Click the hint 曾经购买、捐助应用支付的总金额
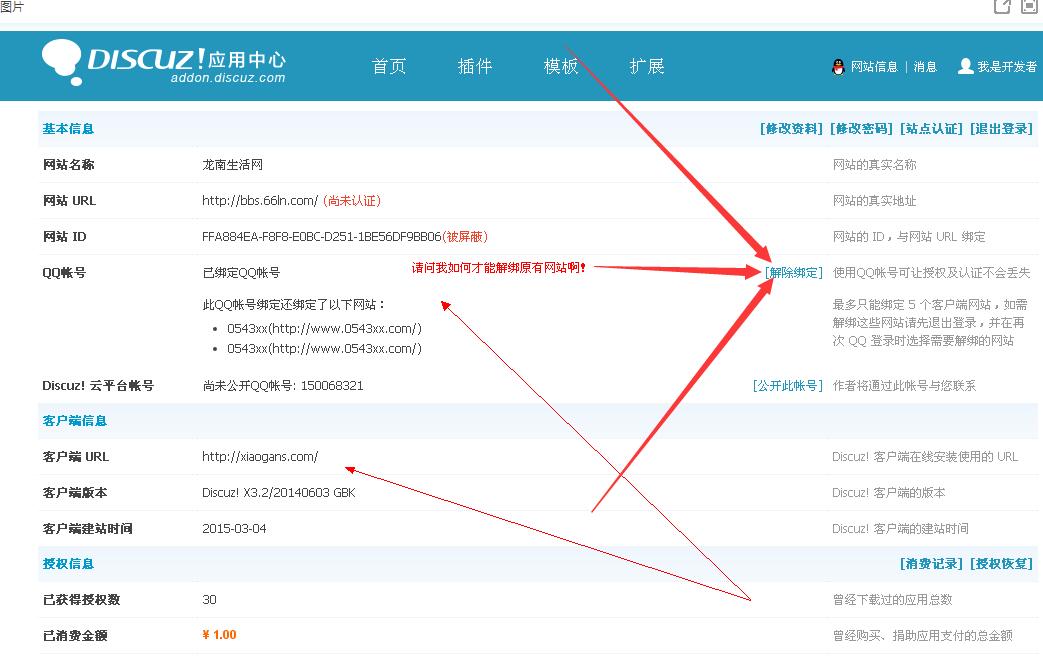Image resolution: width=1043 pixels, height=656 pixels. click(x=923, y=635)
